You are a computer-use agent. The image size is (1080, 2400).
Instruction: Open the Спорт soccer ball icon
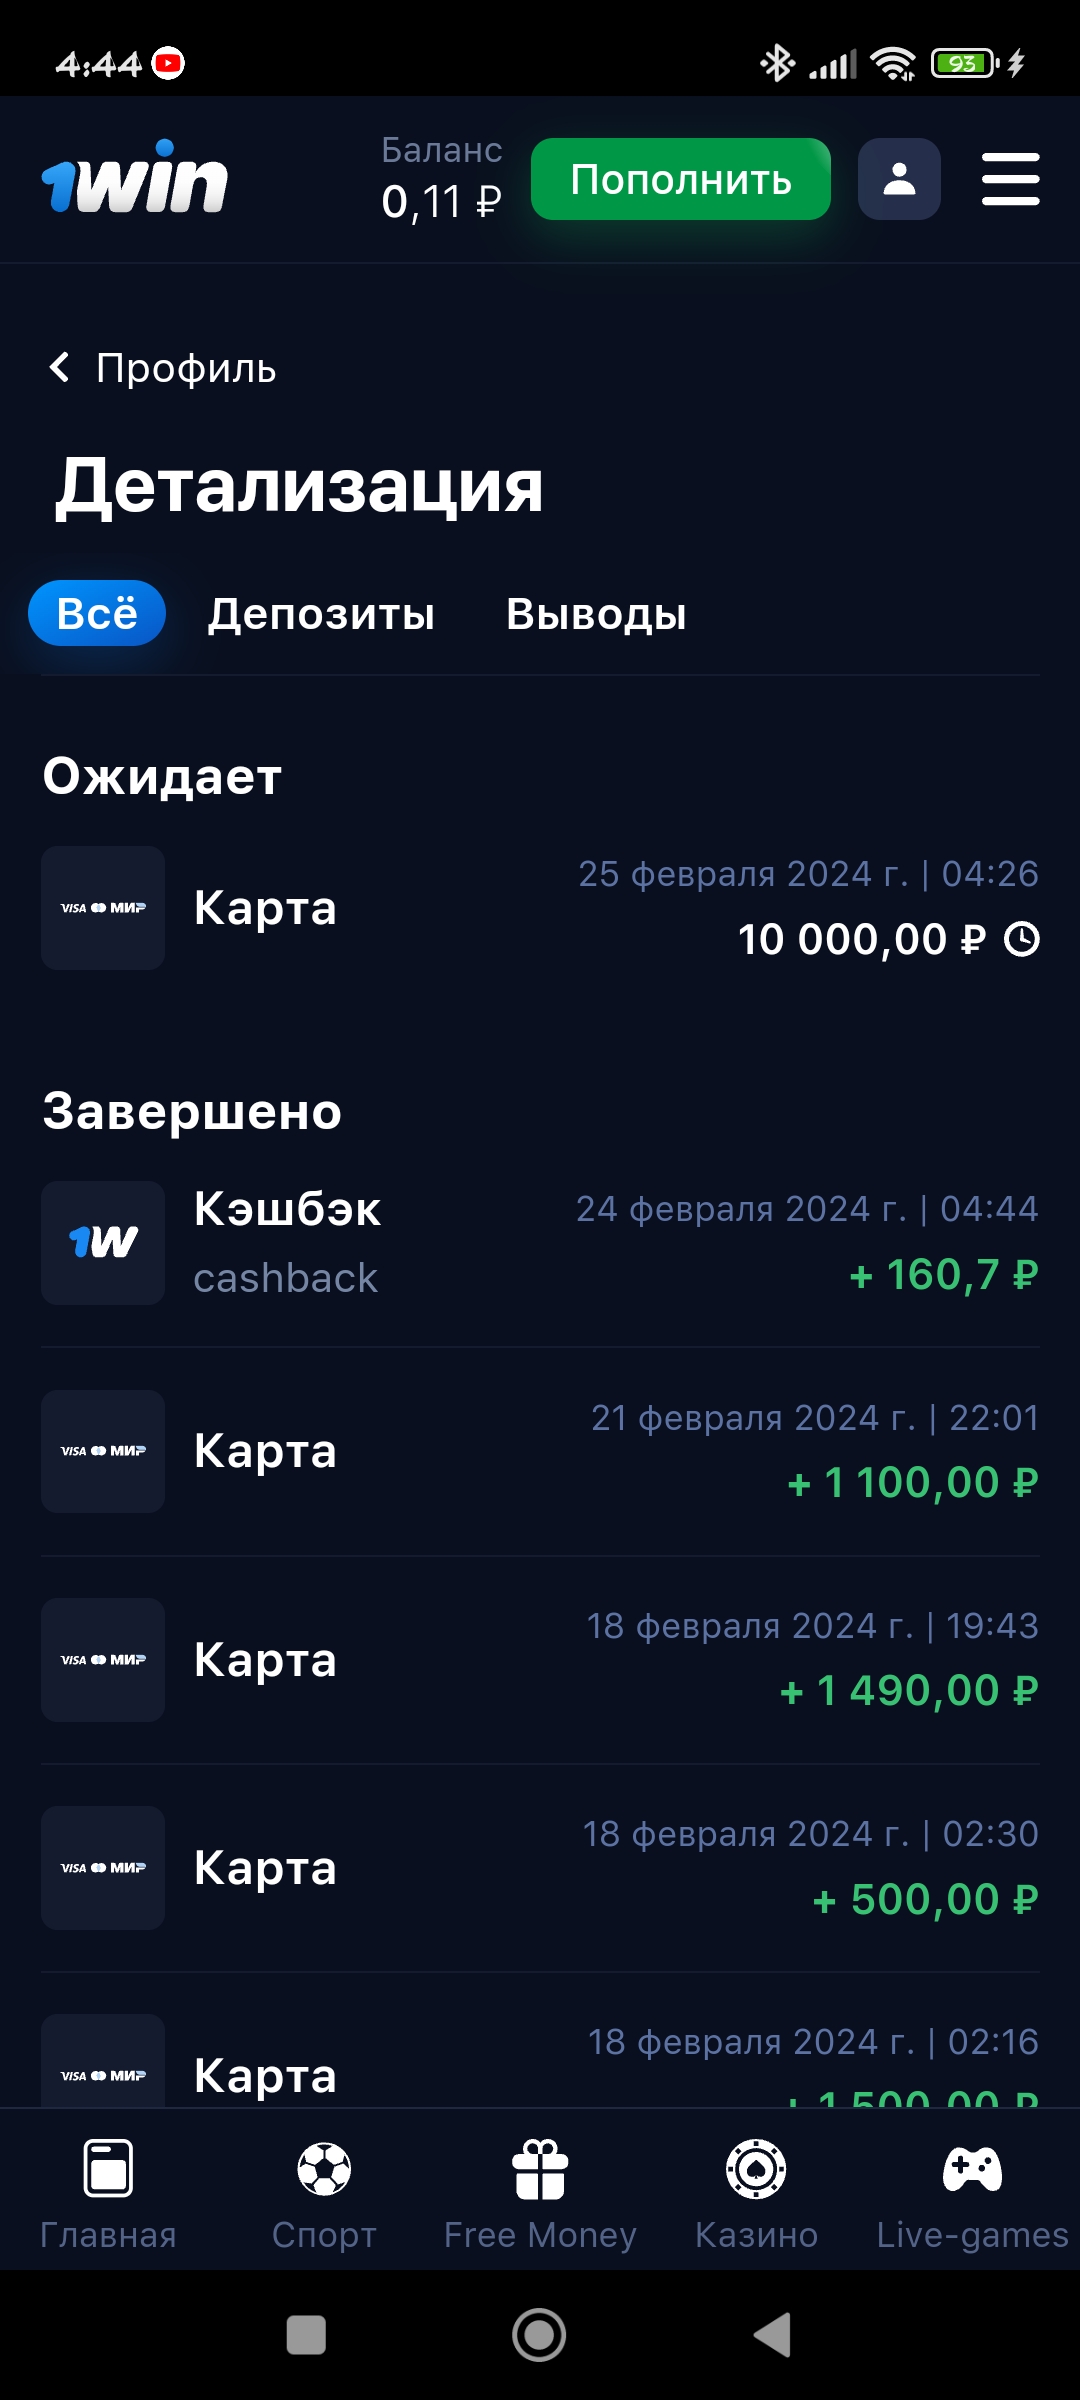point(324,2168)
